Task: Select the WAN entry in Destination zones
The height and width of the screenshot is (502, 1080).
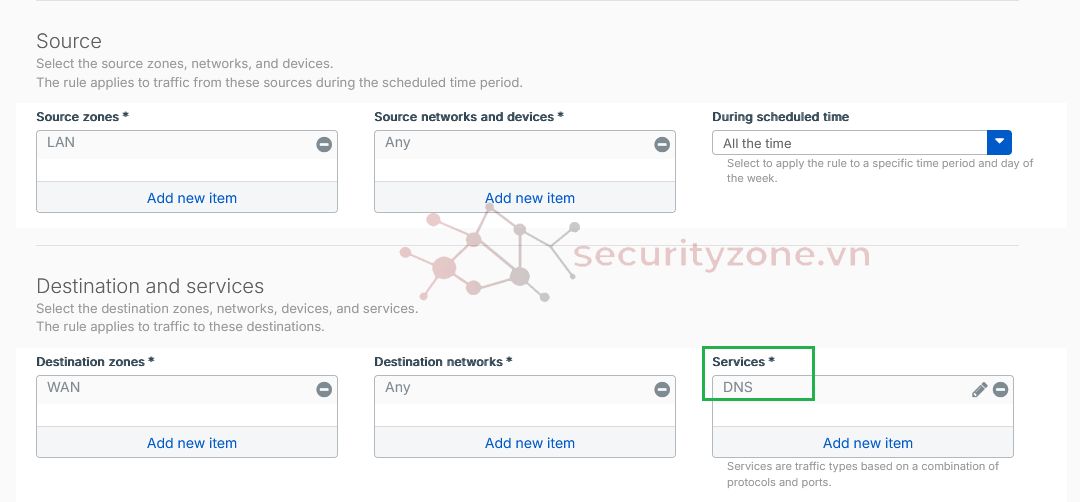Action: [x=63, y=387]
